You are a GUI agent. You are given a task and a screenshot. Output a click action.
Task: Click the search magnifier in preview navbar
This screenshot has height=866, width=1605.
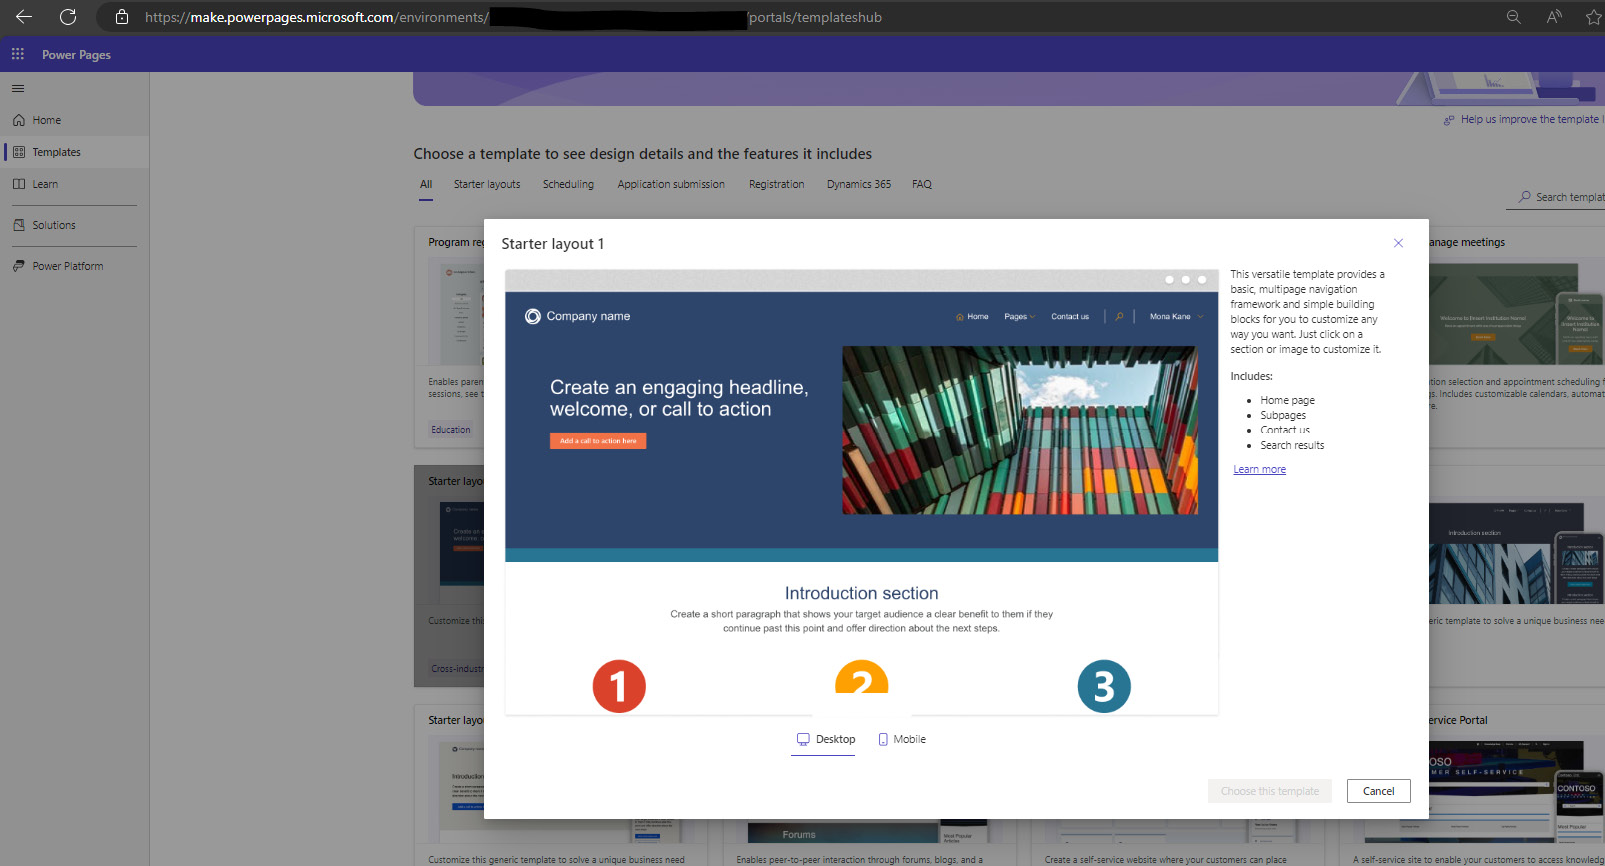[x=1119, y=316]
